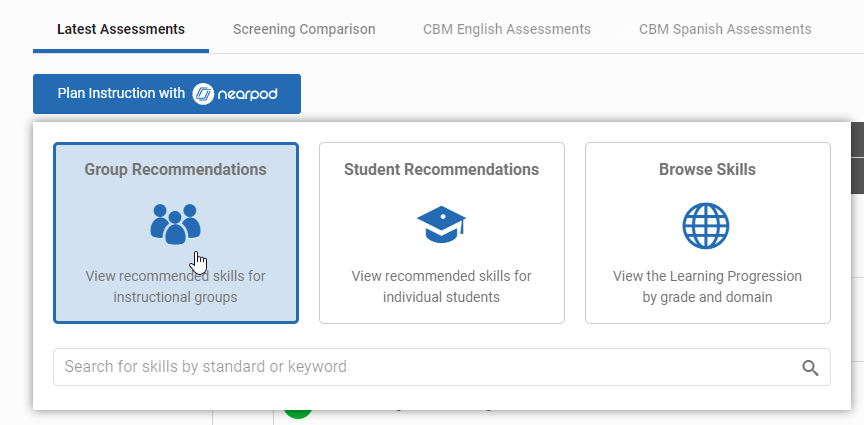Click the Nearpod logo icon
This screenshot has height=425, width=864.
click(x=203, y=94)
